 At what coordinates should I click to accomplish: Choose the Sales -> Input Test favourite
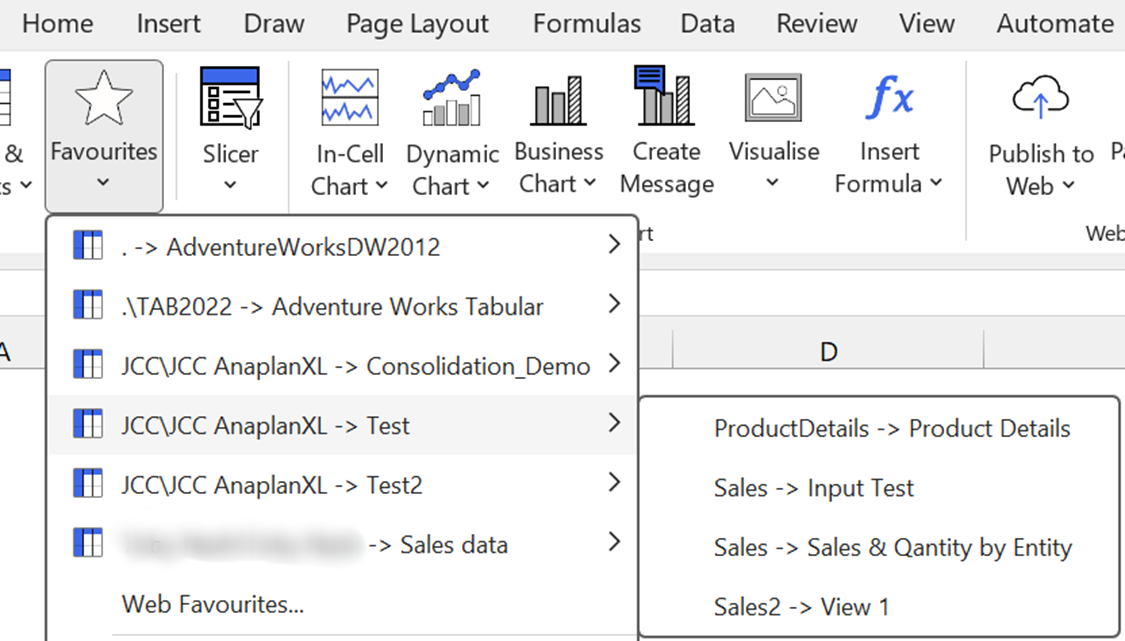tap(814, 488)
